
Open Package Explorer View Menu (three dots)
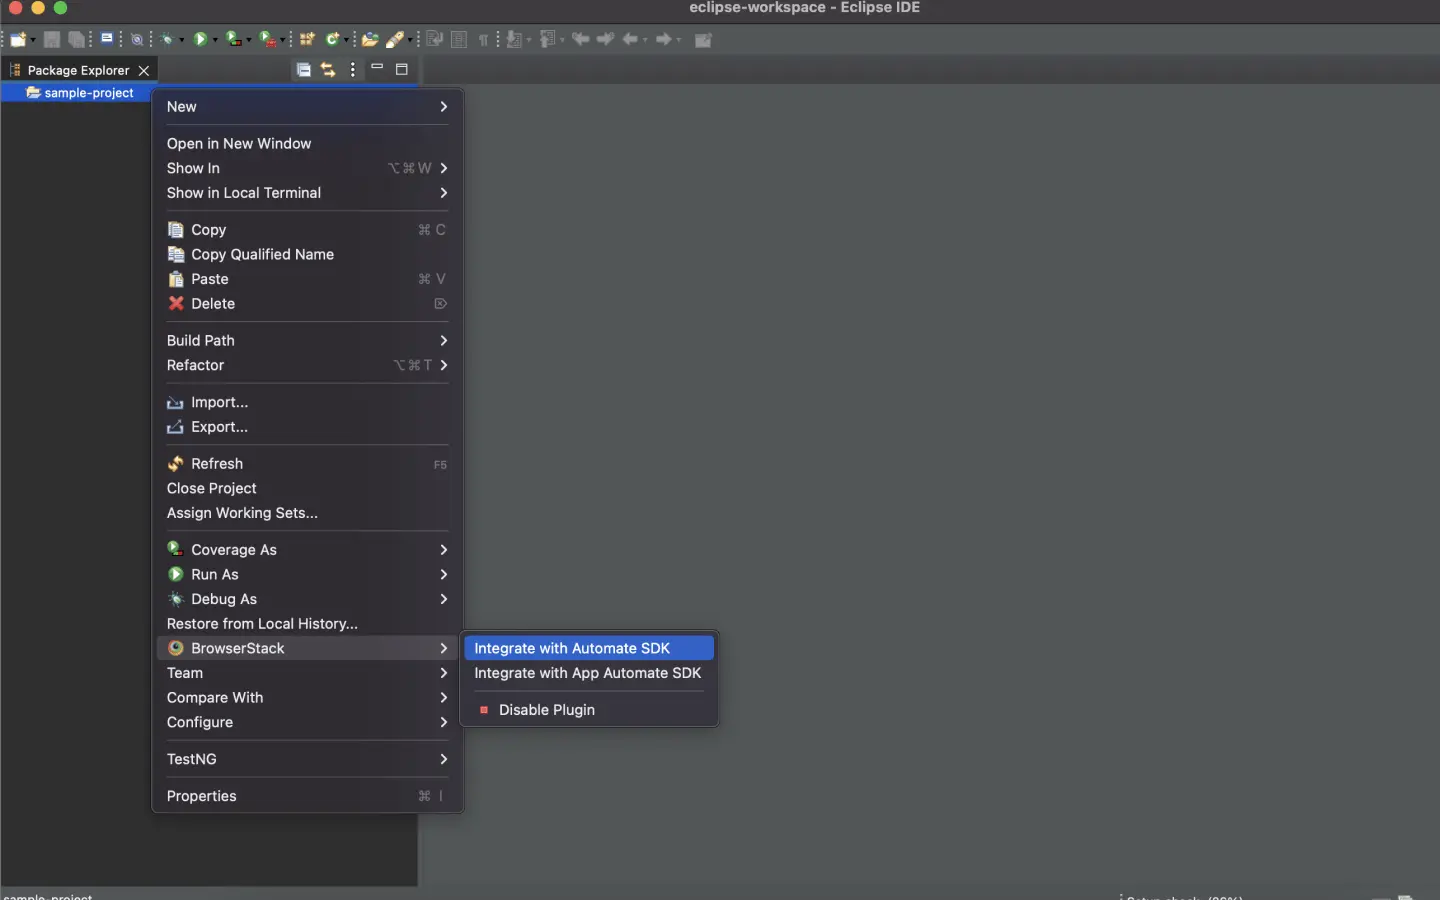point(353,70)
